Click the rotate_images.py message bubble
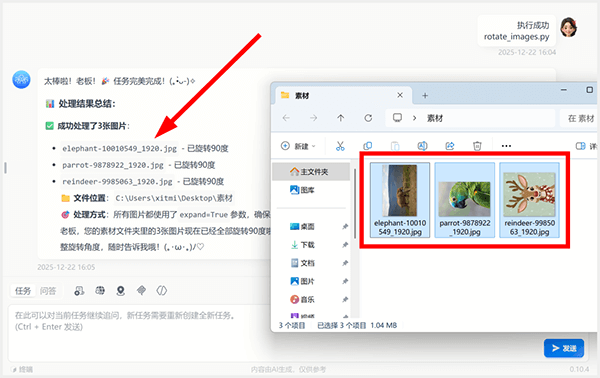 coord(516,31)
